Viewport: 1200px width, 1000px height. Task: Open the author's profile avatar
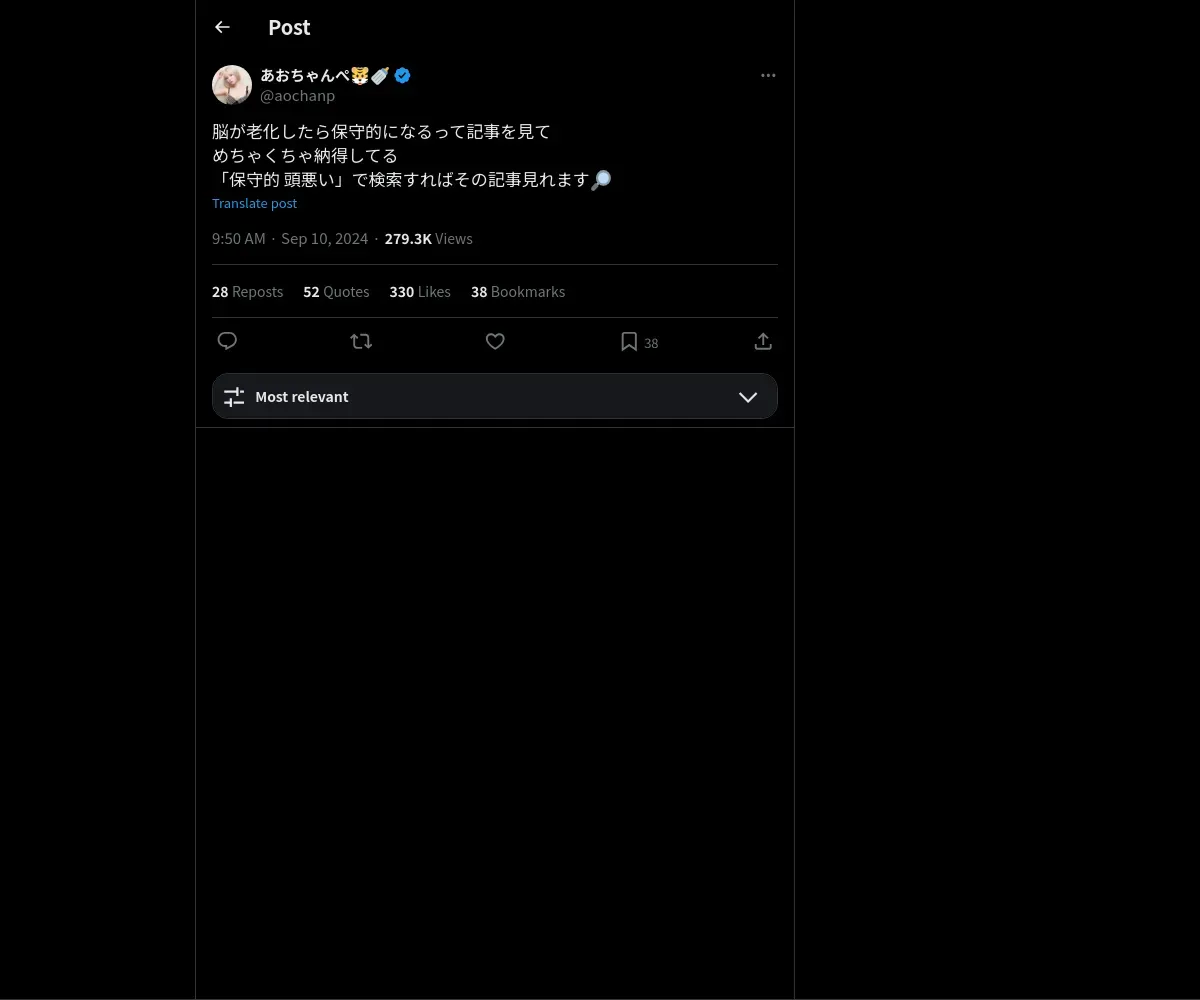pyautogui.click(x=232, y=85)
